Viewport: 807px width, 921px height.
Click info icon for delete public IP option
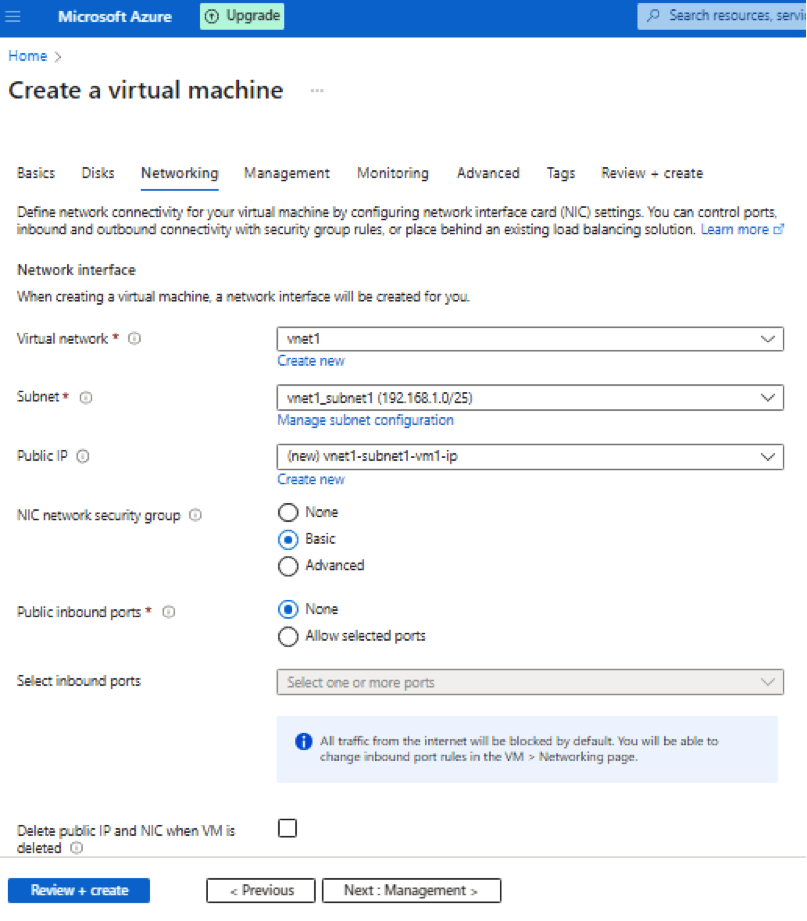tap(77, 848)
